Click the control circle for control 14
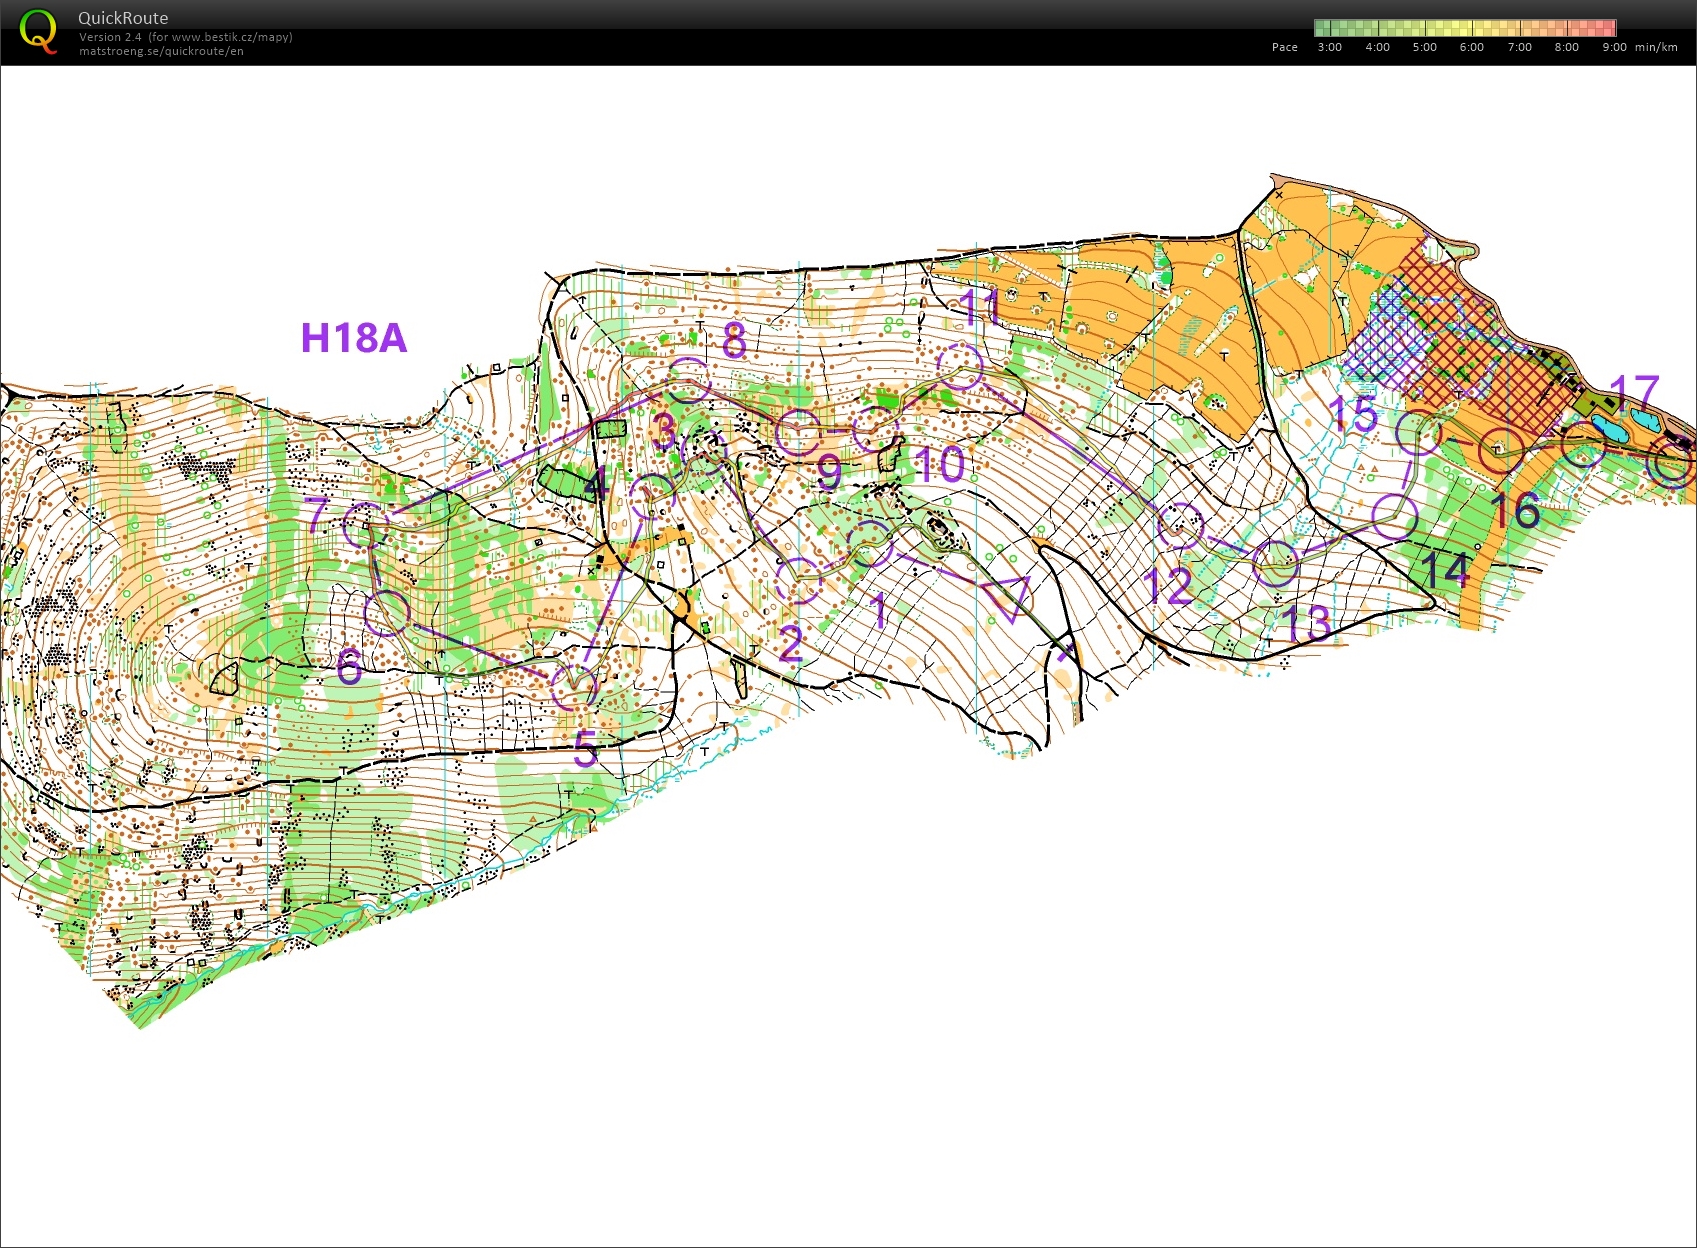The height and width of the screenshot is (1248, 1697). click(1395, 516)
